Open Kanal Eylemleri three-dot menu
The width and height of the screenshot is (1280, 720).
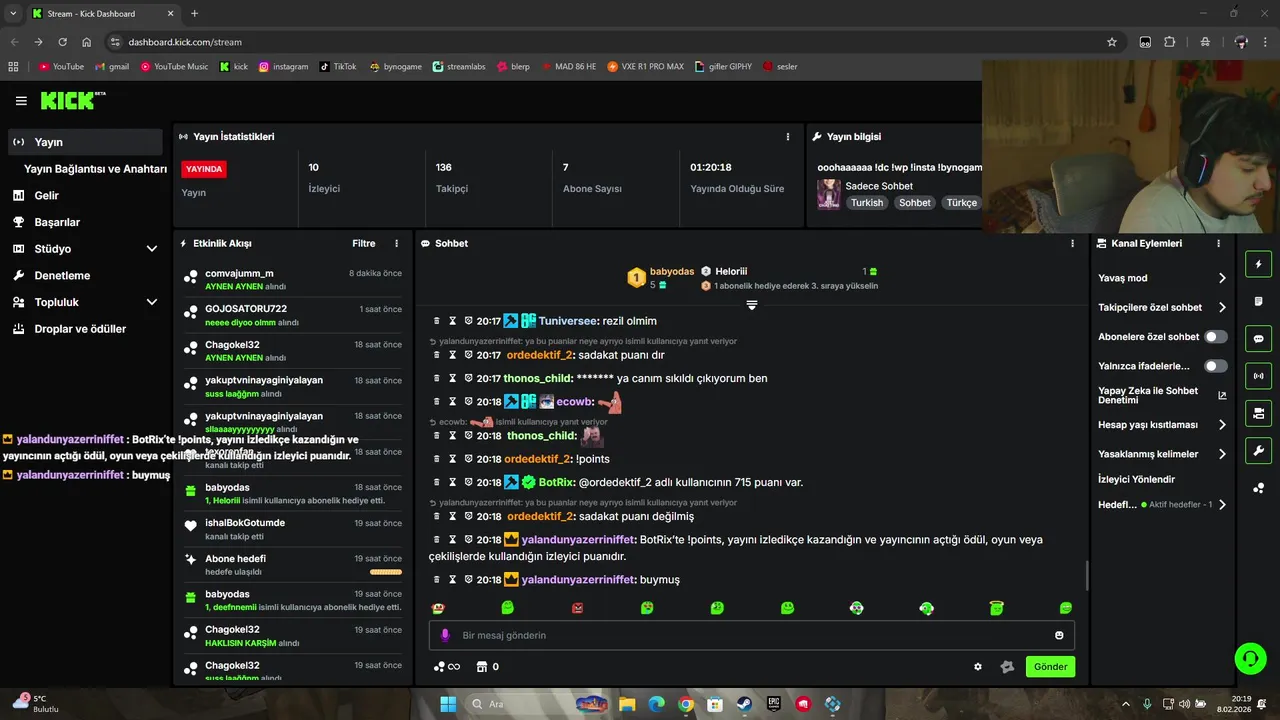click(1218, 244)
